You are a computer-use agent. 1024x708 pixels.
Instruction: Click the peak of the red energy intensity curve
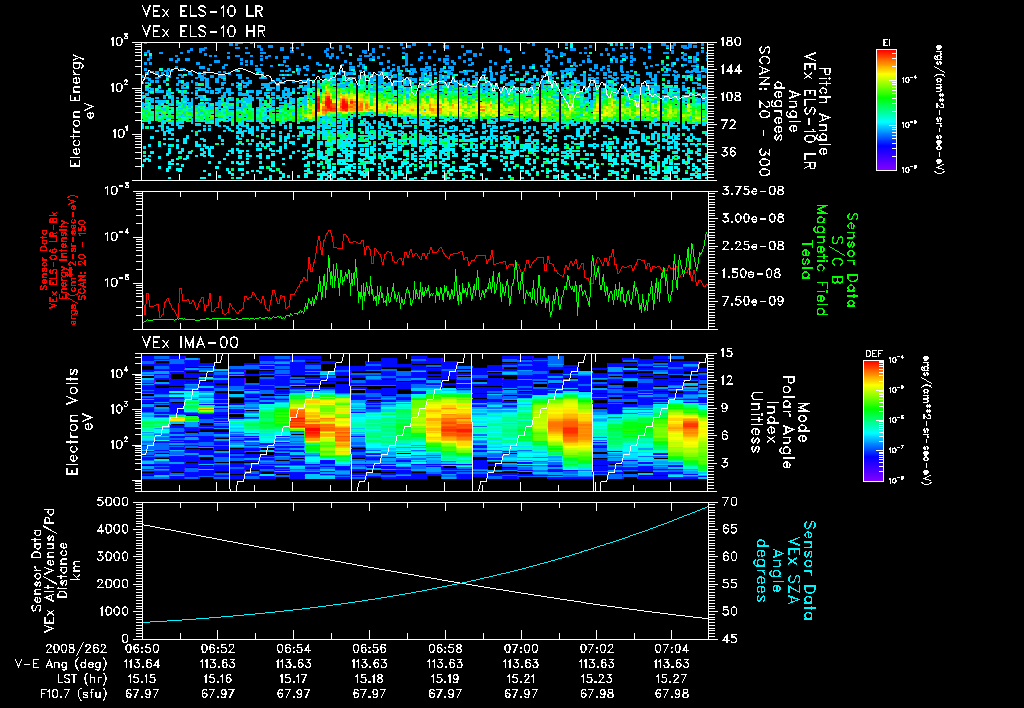pos(330,231)
